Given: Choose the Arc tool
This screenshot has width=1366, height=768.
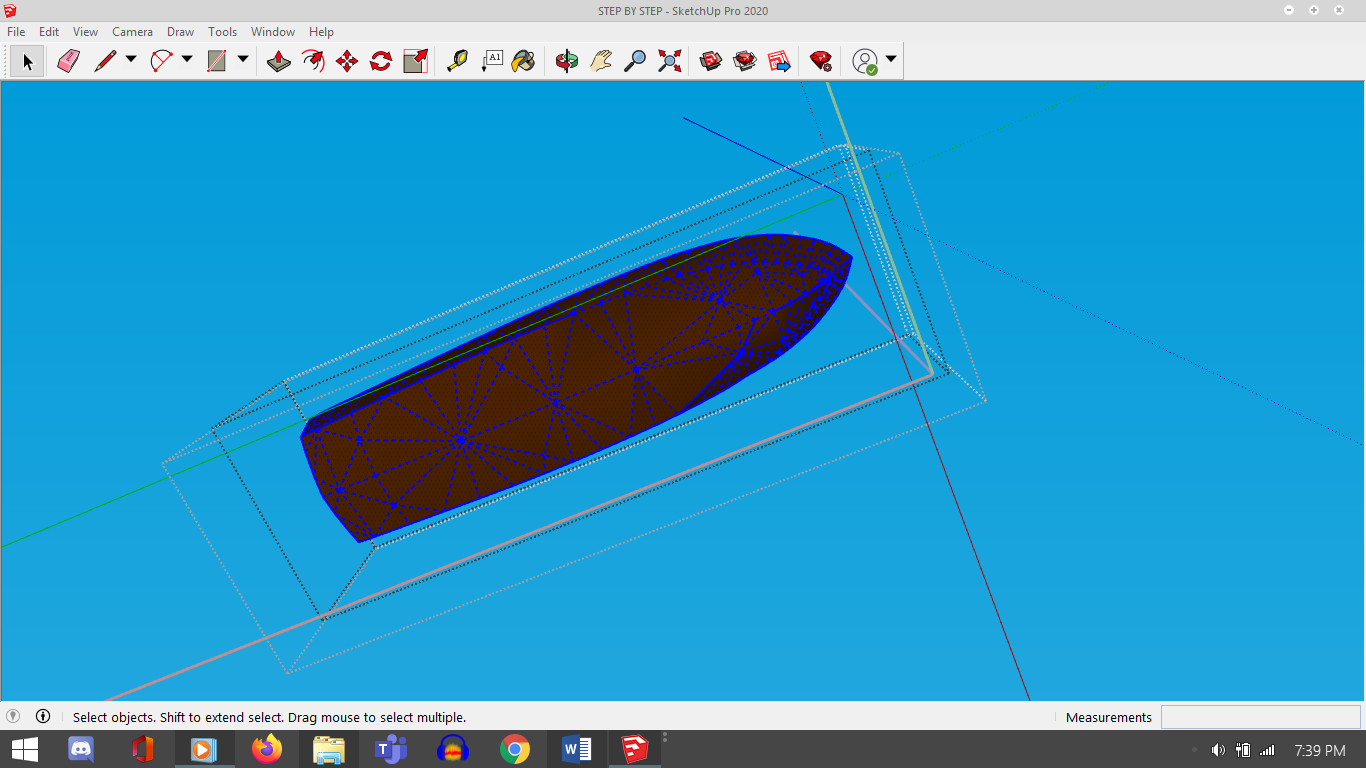Looking at the screenshot, I should tap(161, 62).
